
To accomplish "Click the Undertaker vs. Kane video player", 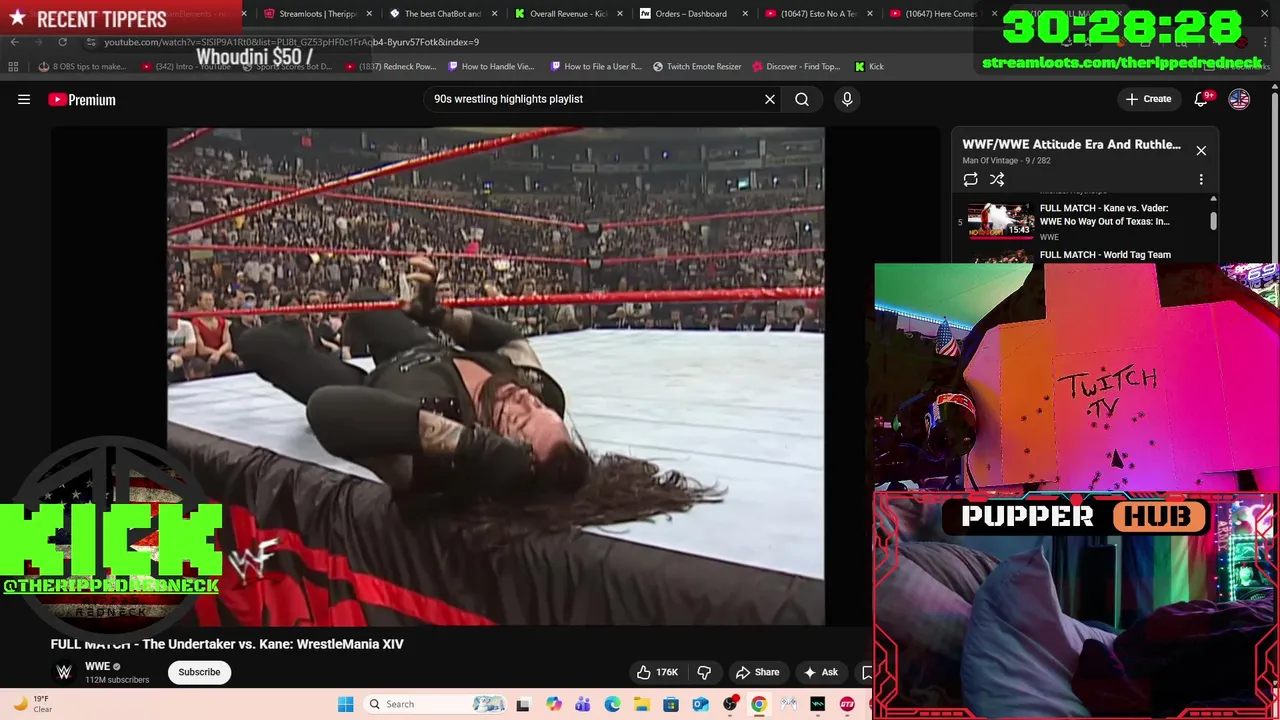I will coord(496,376).
